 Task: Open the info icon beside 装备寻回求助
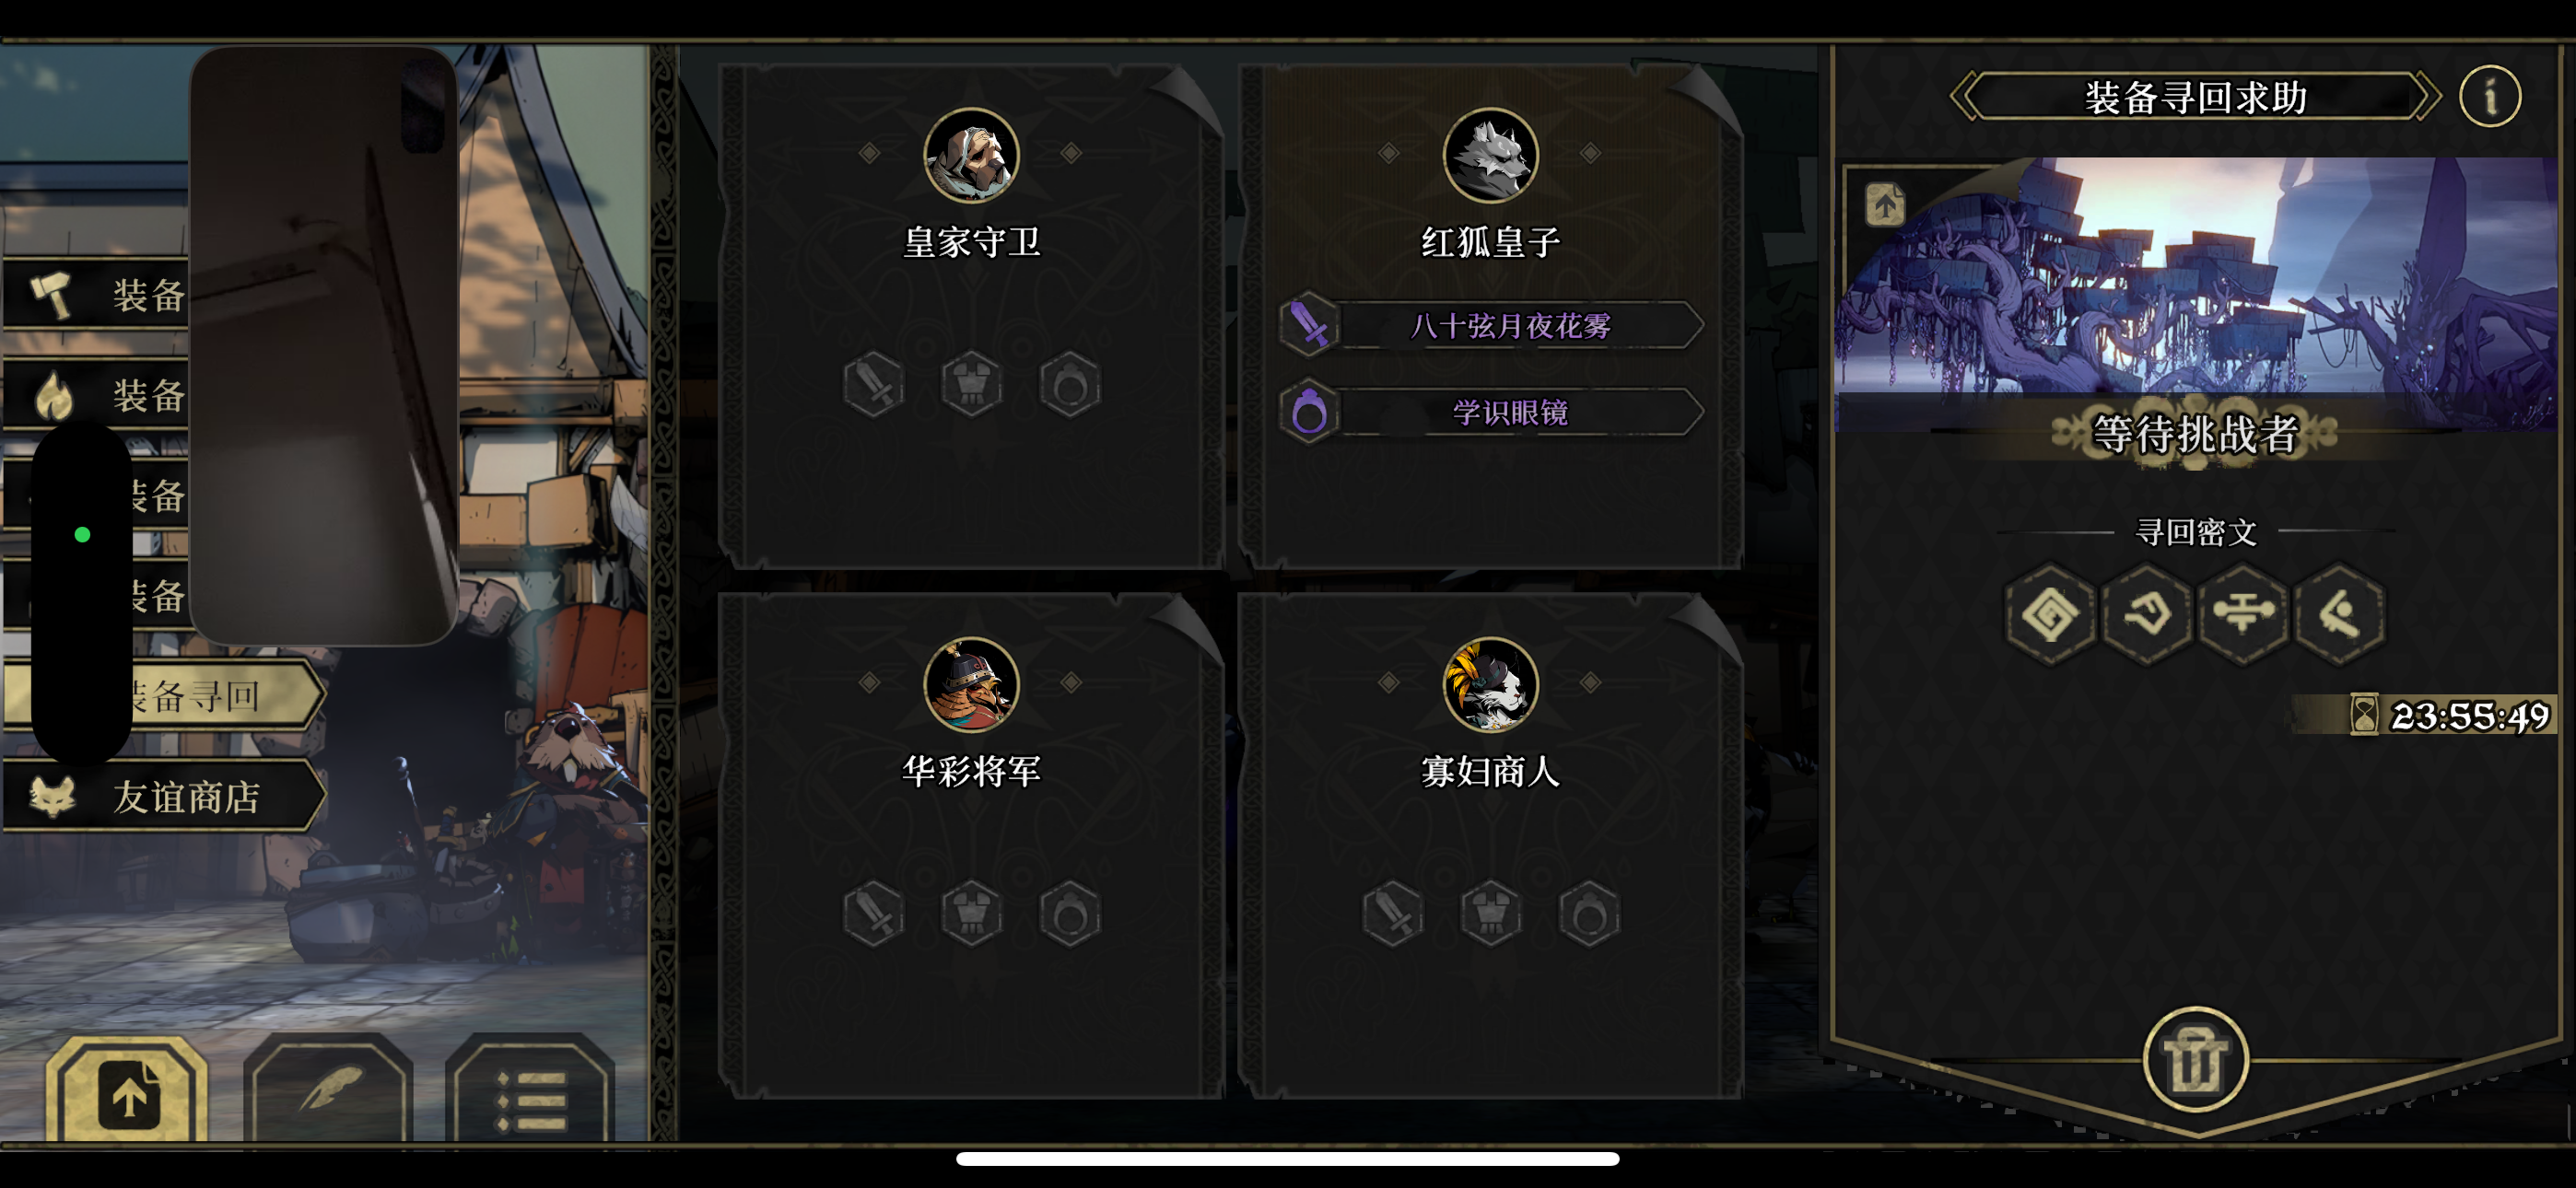2489,97
